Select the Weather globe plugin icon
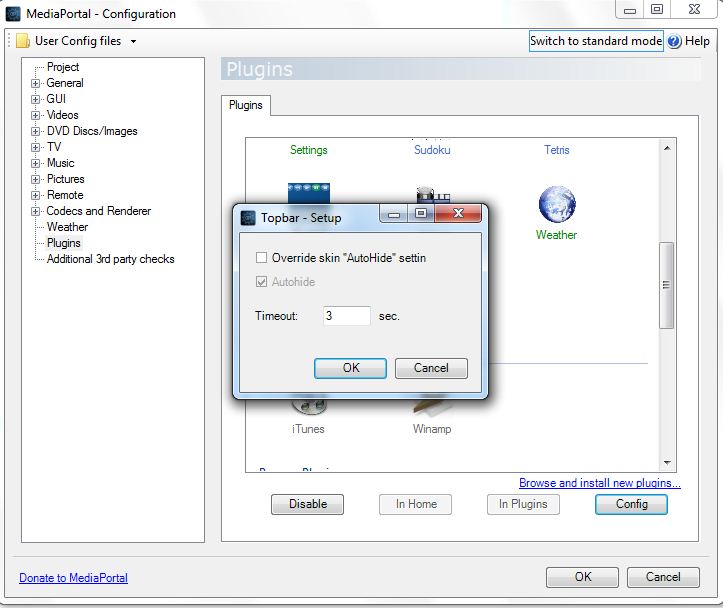Image resolution: width=723 pixels, height=608 pixels. click(x=557, y=204)
